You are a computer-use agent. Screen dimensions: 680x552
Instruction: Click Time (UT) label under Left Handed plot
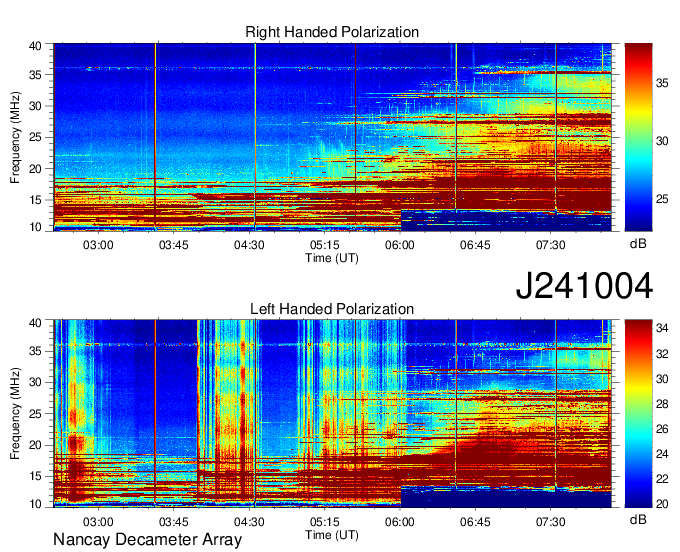[x=332, y=535]
